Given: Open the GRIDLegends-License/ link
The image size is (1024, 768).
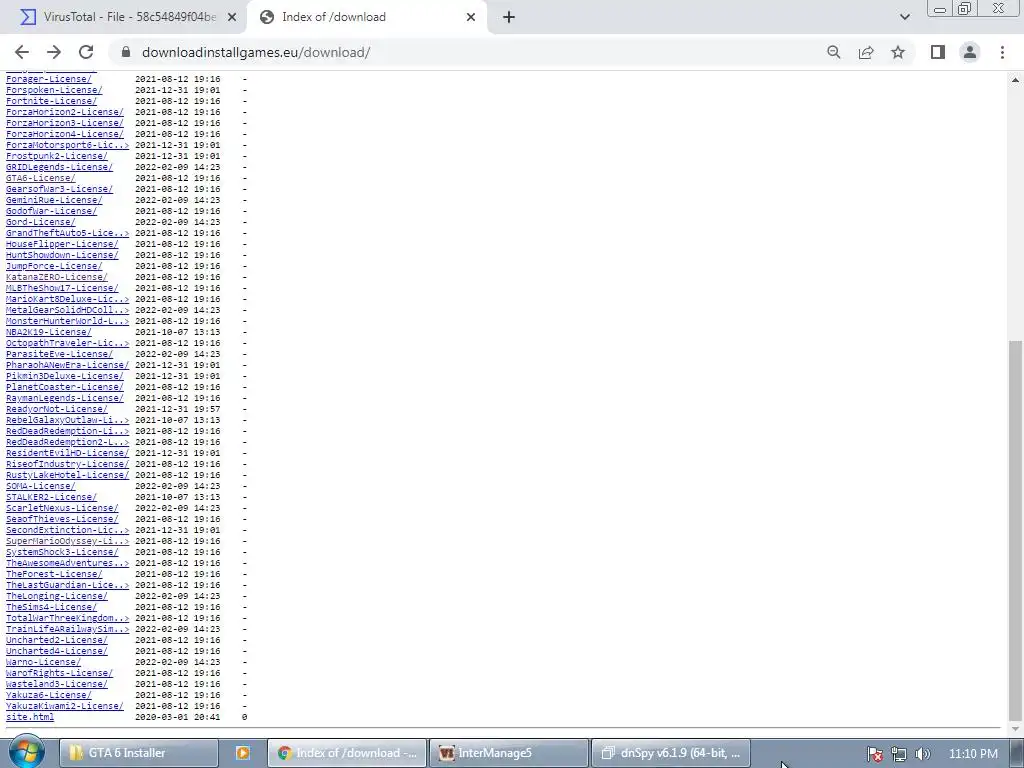Looking at the screenshot, I should (x=59, y=167).
